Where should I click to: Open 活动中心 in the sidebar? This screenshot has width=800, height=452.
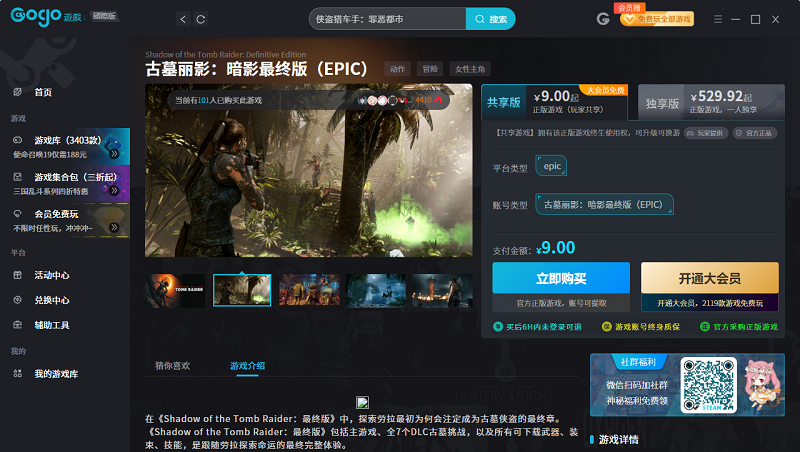tap(52, 275)
